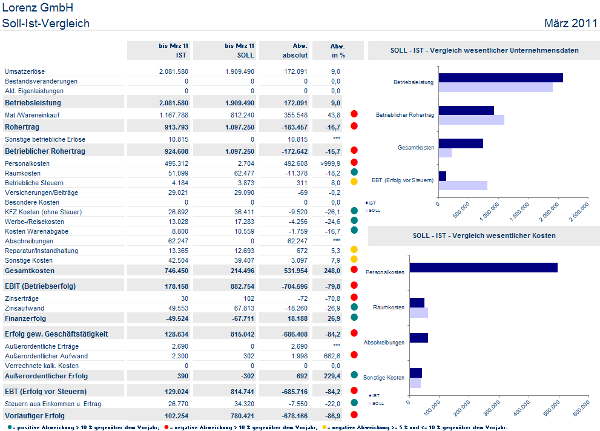Click the 'Abw. in %' column header

(x=338, y=51)
